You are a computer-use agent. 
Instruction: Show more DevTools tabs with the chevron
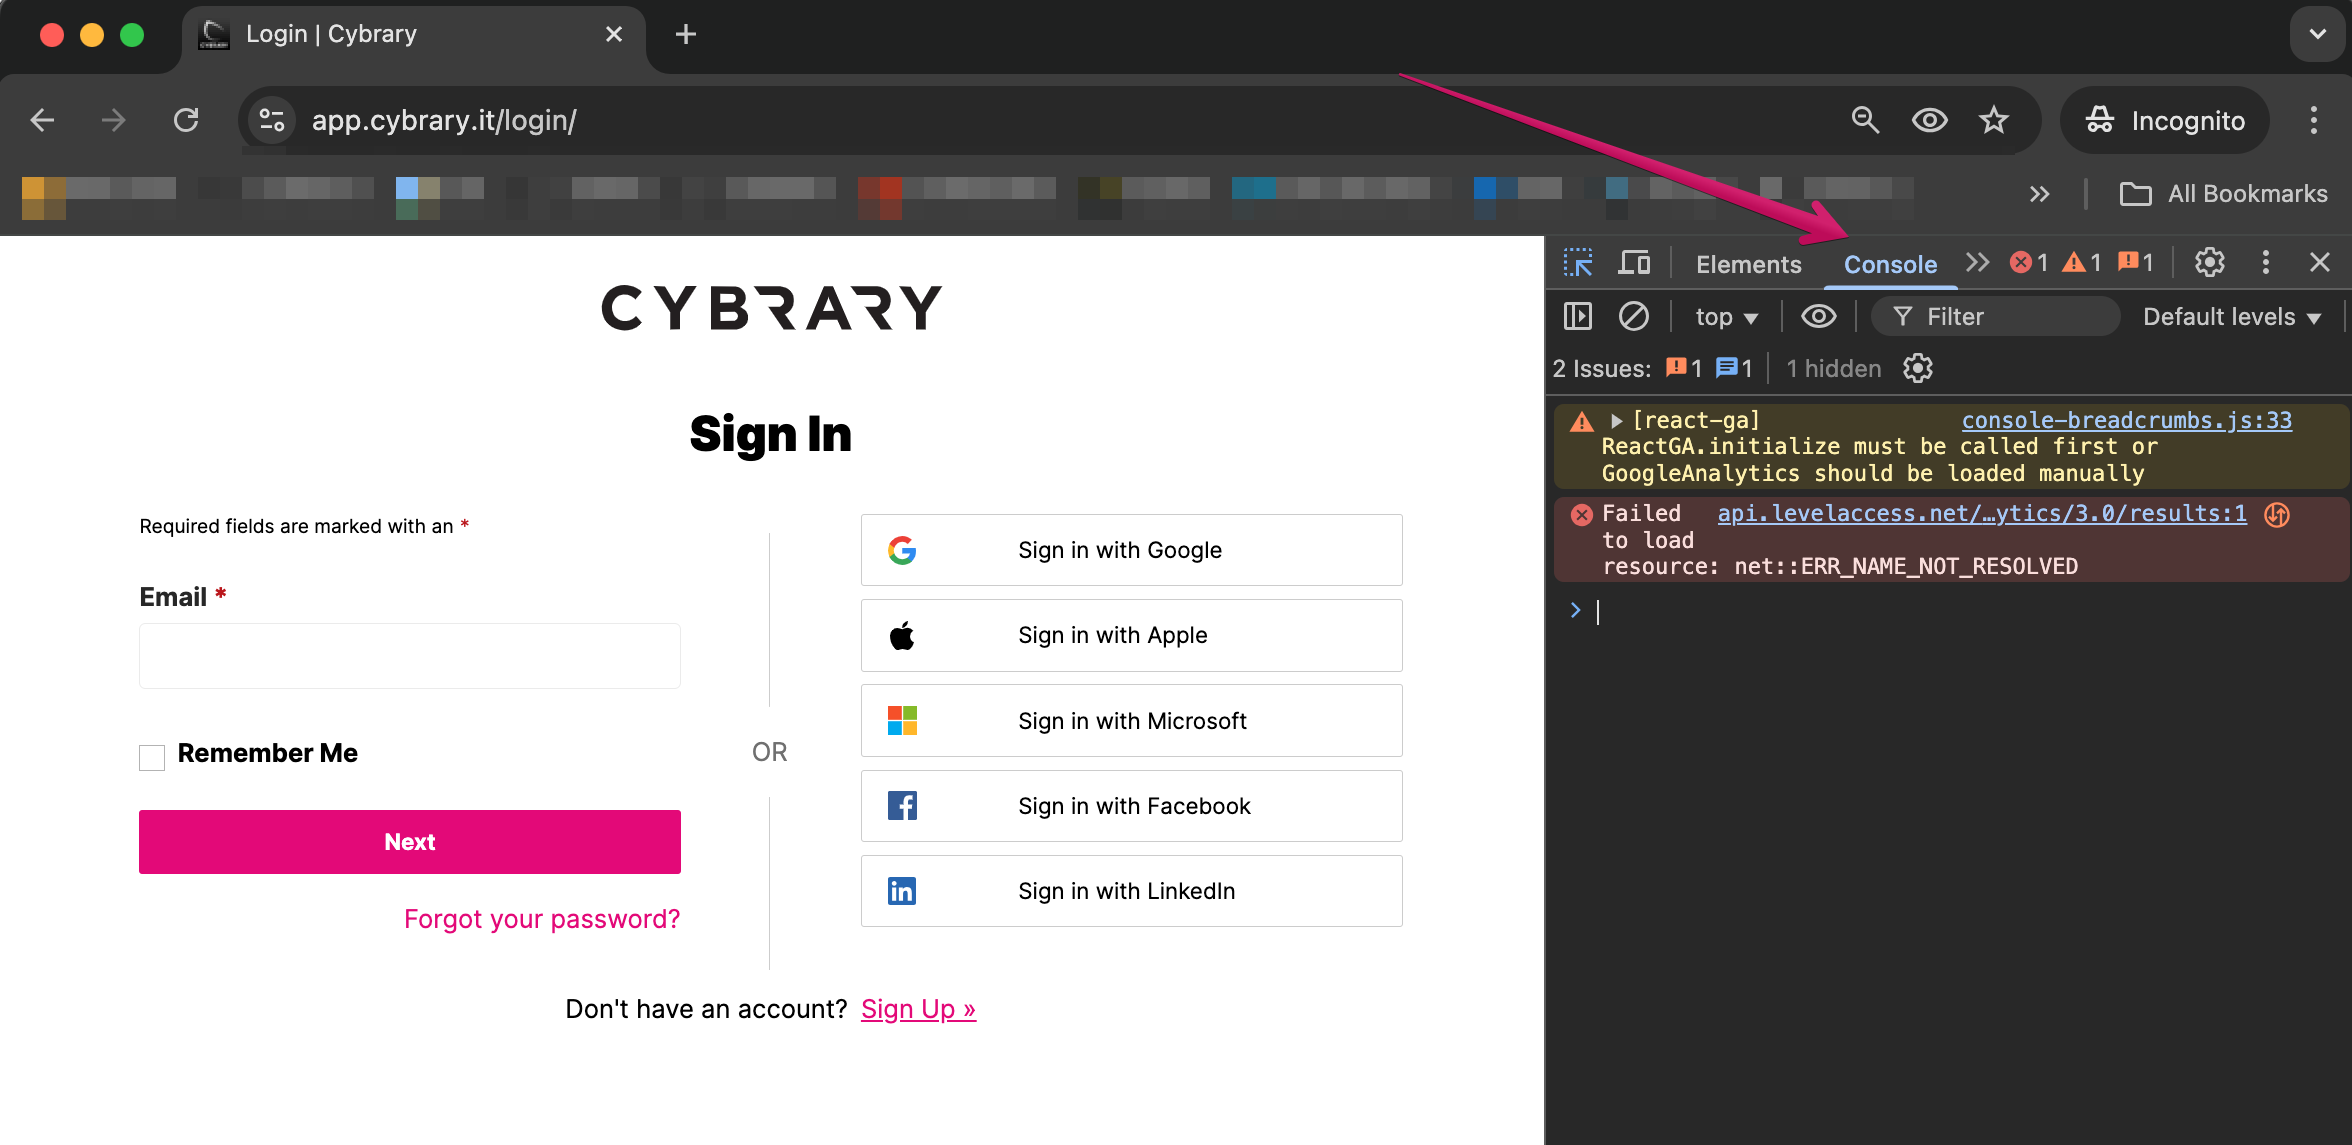tap(1977, 262)
